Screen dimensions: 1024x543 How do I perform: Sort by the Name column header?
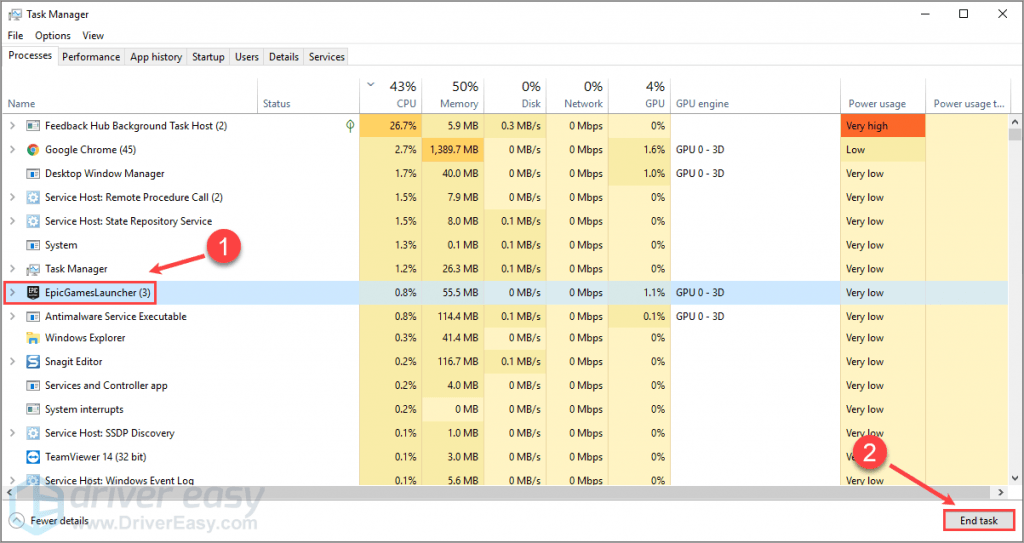pyautogui.click(x=131, y=95)
